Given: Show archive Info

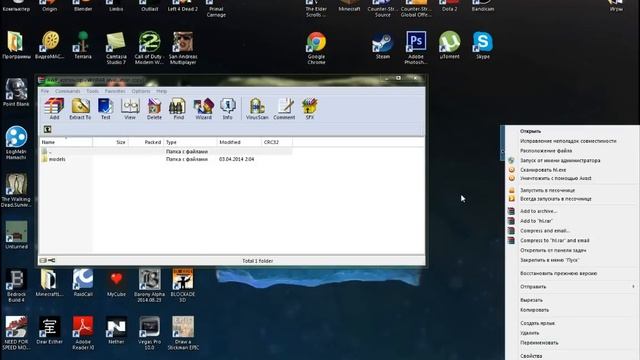Looking at the screenshot, I should tap(227, 109).
